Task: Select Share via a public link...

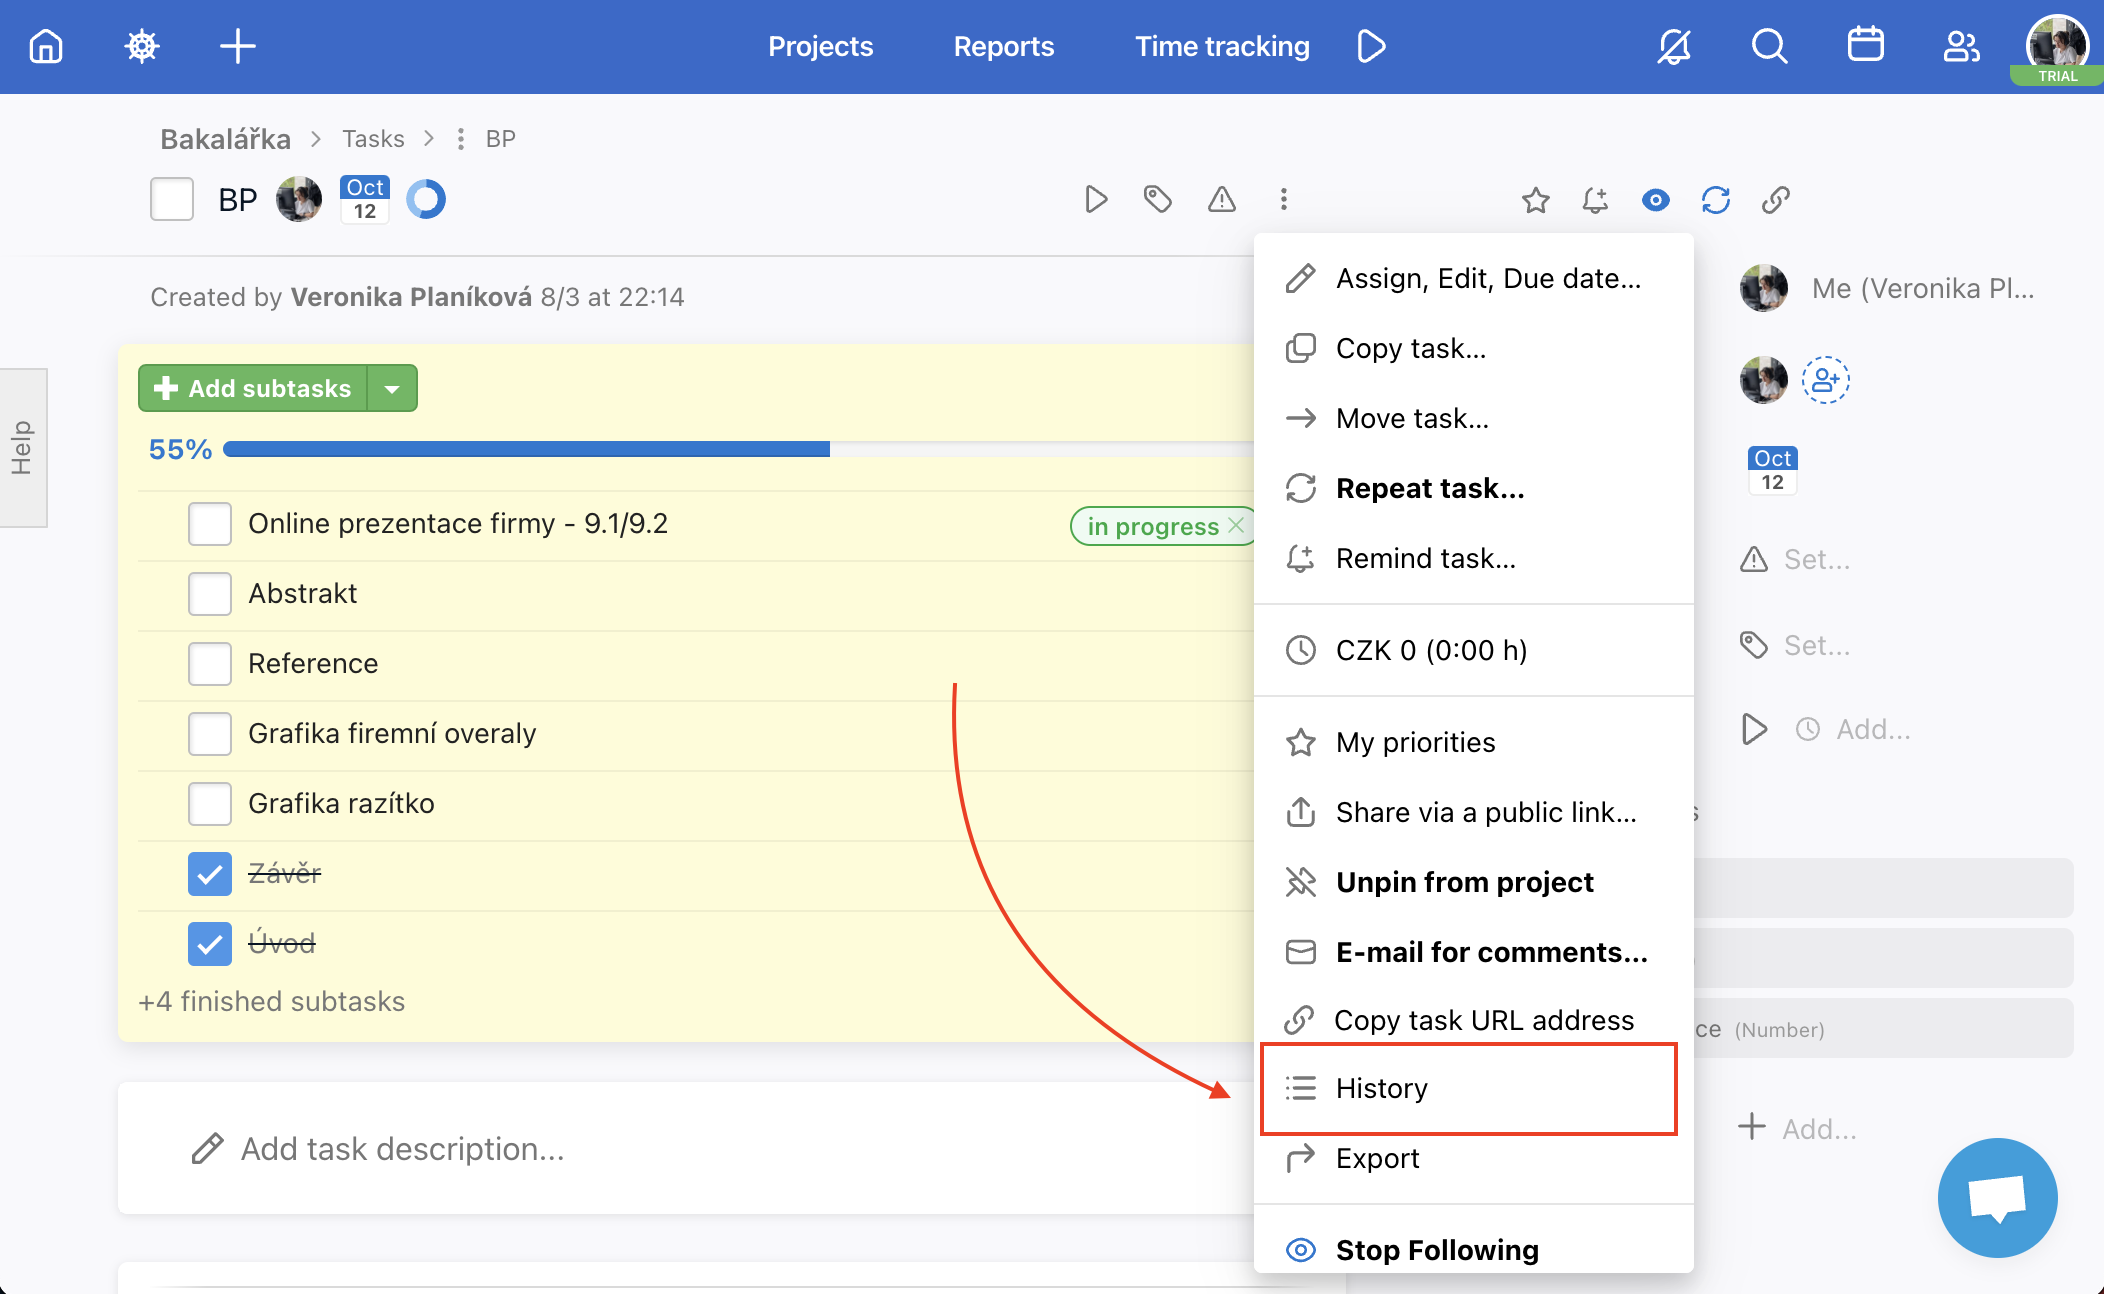Action: 1474,812
